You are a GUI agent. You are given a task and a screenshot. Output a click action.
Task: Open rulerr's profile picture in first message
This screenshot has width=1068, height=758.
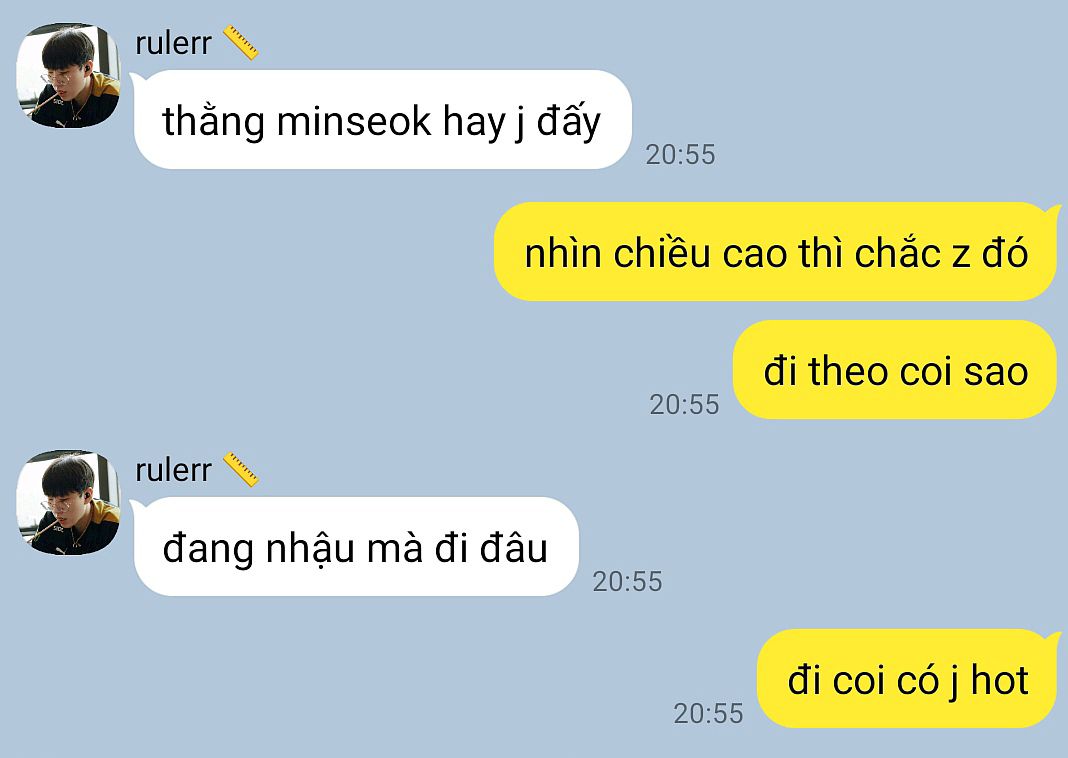[68, 75]
